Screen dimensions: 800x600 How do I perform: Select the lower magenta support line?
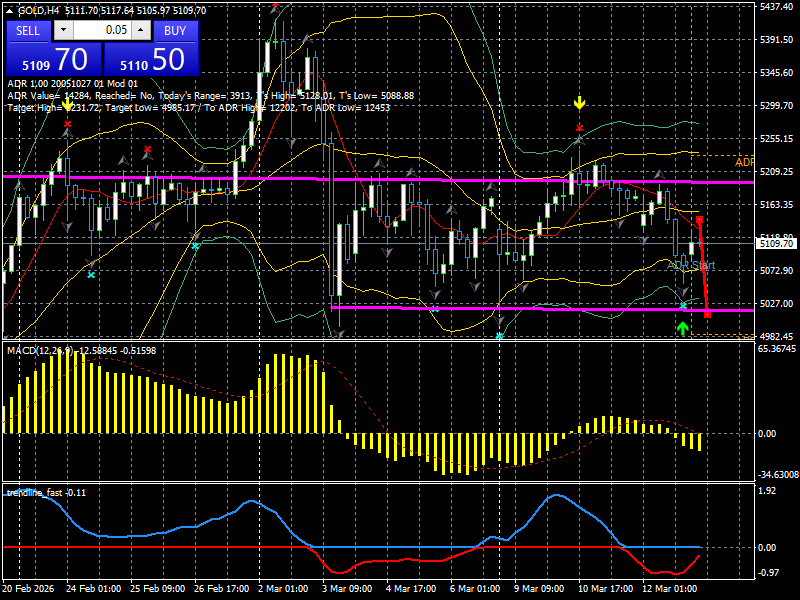pos(542,309)
